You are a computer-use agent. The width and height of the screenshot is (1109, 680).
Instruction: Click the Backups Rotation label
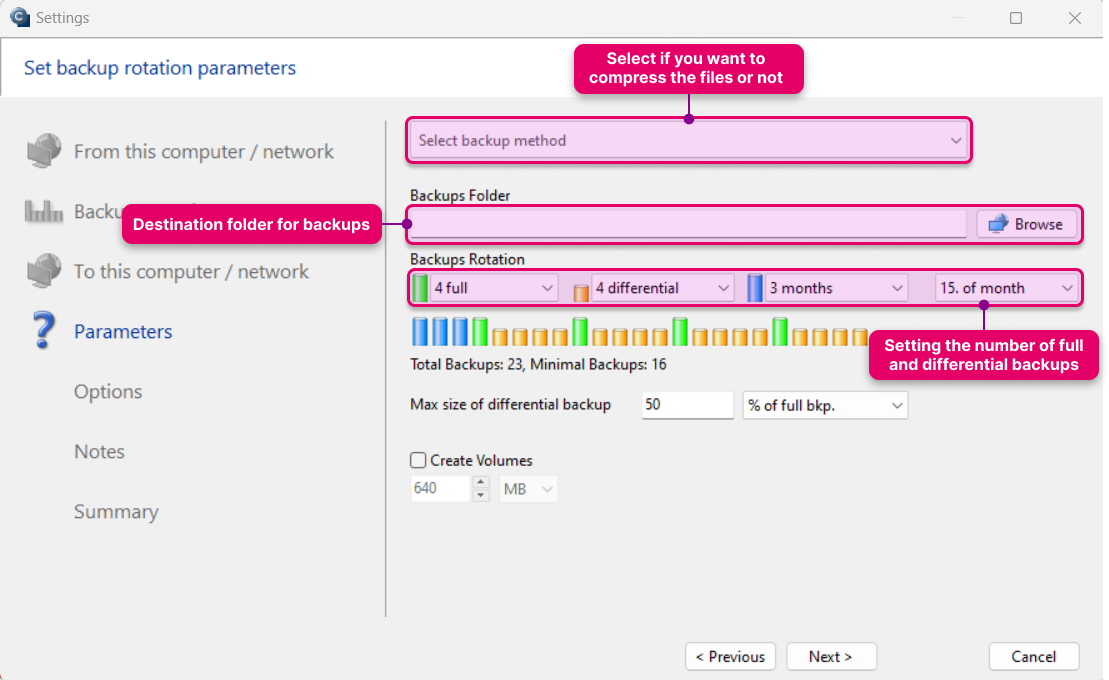tap(467, 259)
